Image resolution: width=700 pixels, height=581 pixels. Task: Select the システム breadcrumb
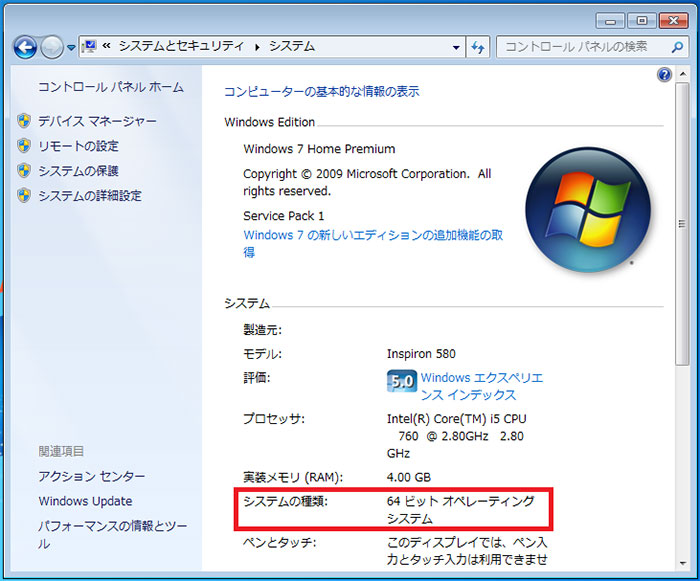tap(292, 46)
